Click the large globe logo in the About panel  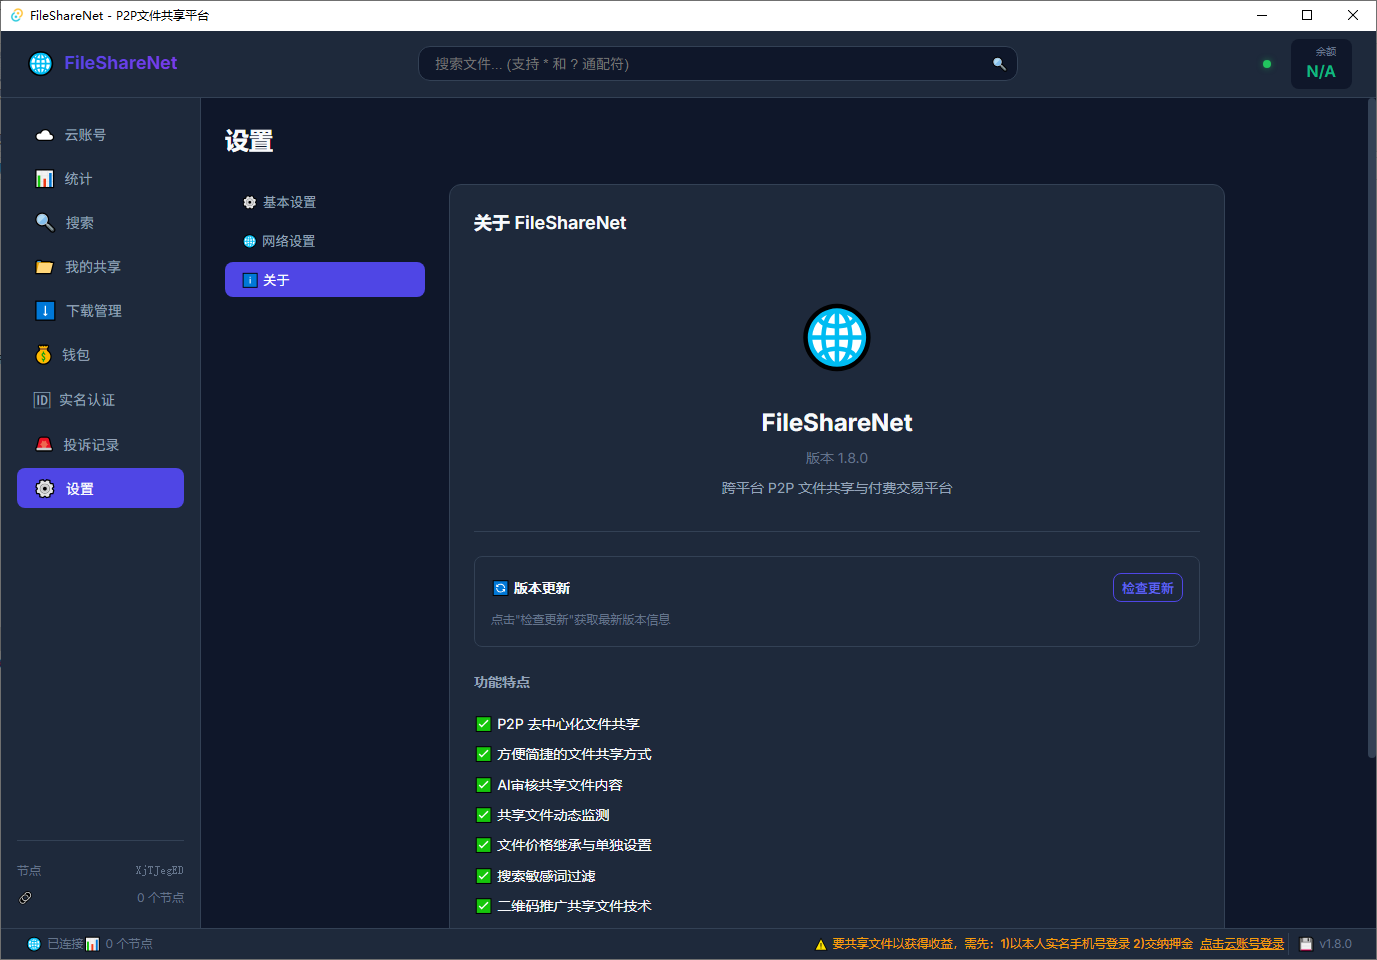coord(837,337)
